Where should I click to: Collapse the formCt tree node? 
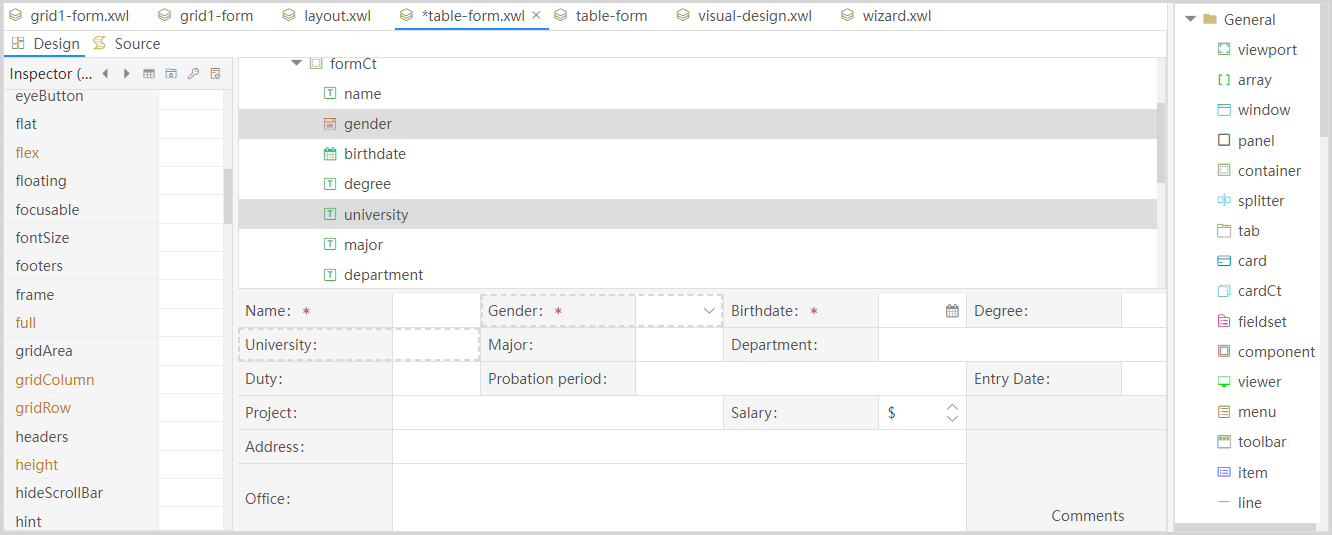pos(296,64)
